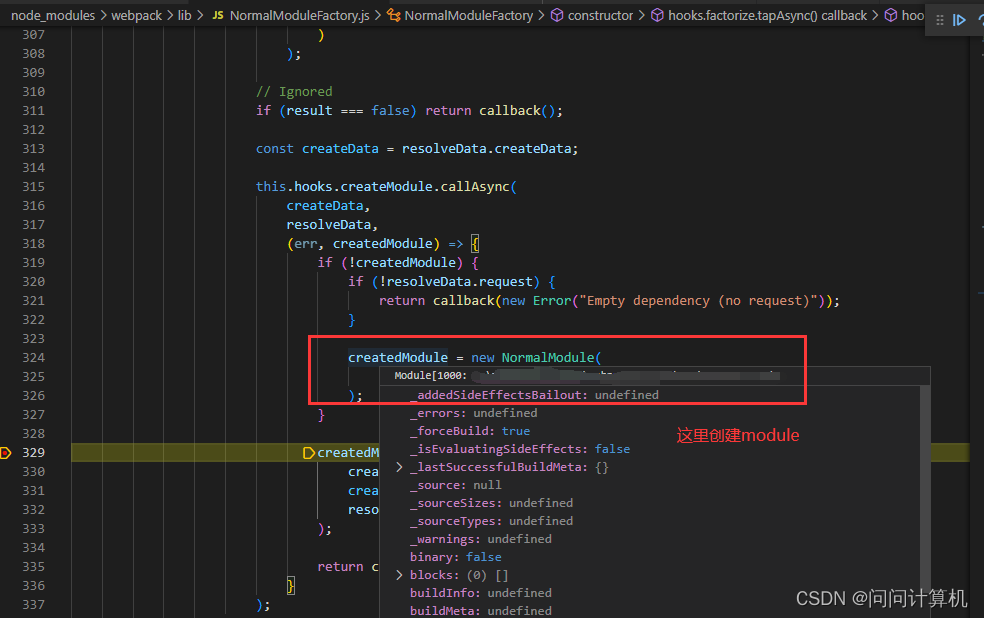Image resolution: width=984 pixels, height=618 pixels.
Task: Click createData constant on line 313
Action: tap(340, 149)
